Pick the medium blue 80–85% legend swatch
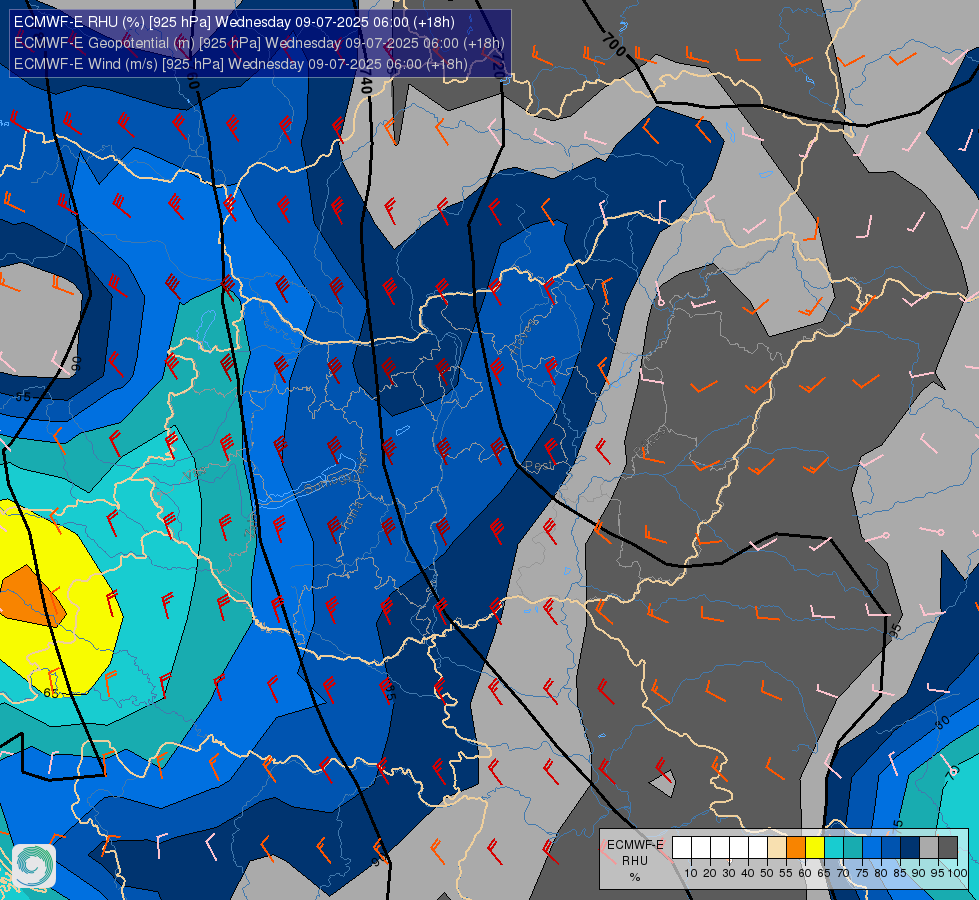979x900 pixels. coord(892,848)
